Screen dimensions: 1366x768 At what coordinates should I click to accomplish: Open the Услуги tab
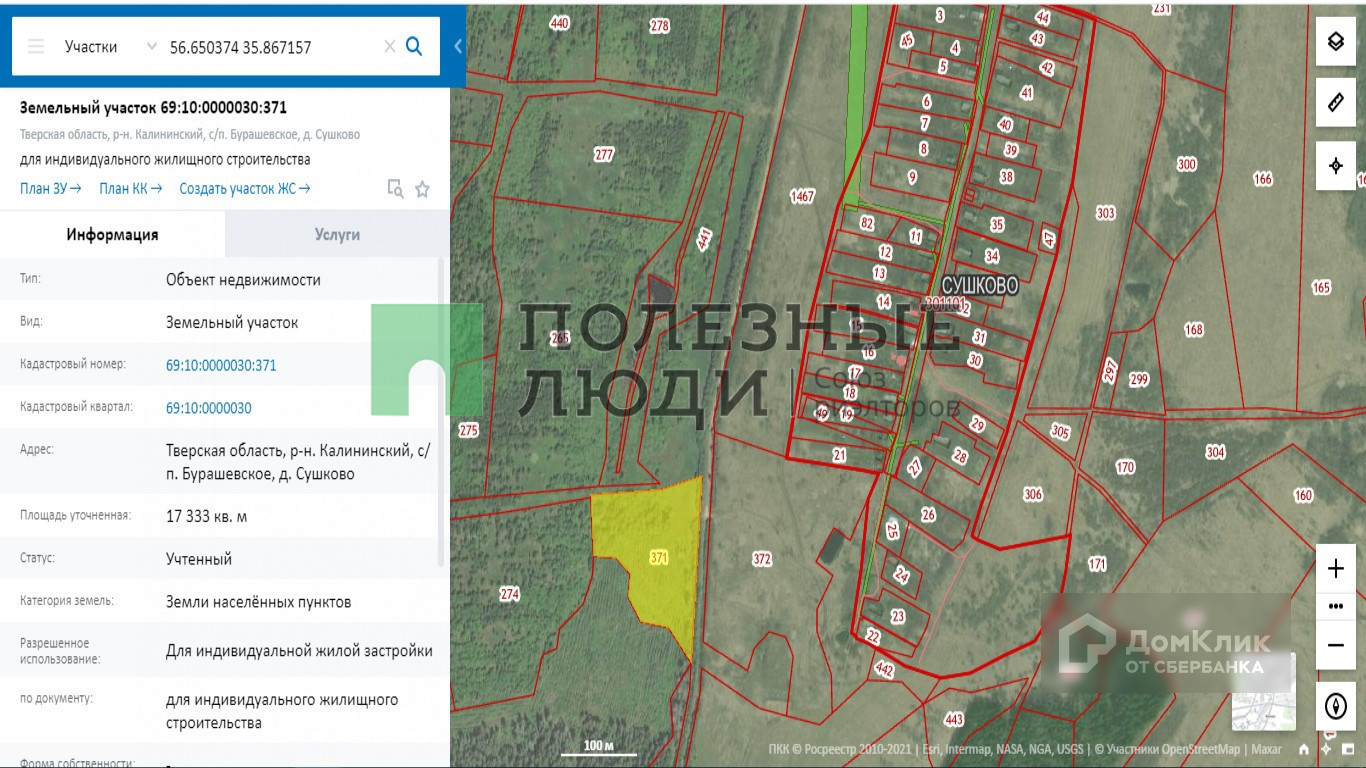click(x=337, y=235)
